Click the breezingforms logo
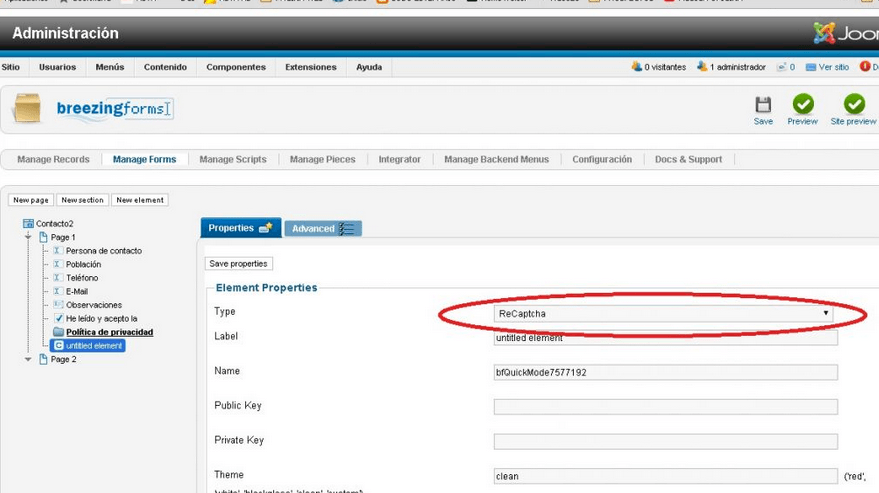This screenshot has height=493, width=879. point(114,108)
